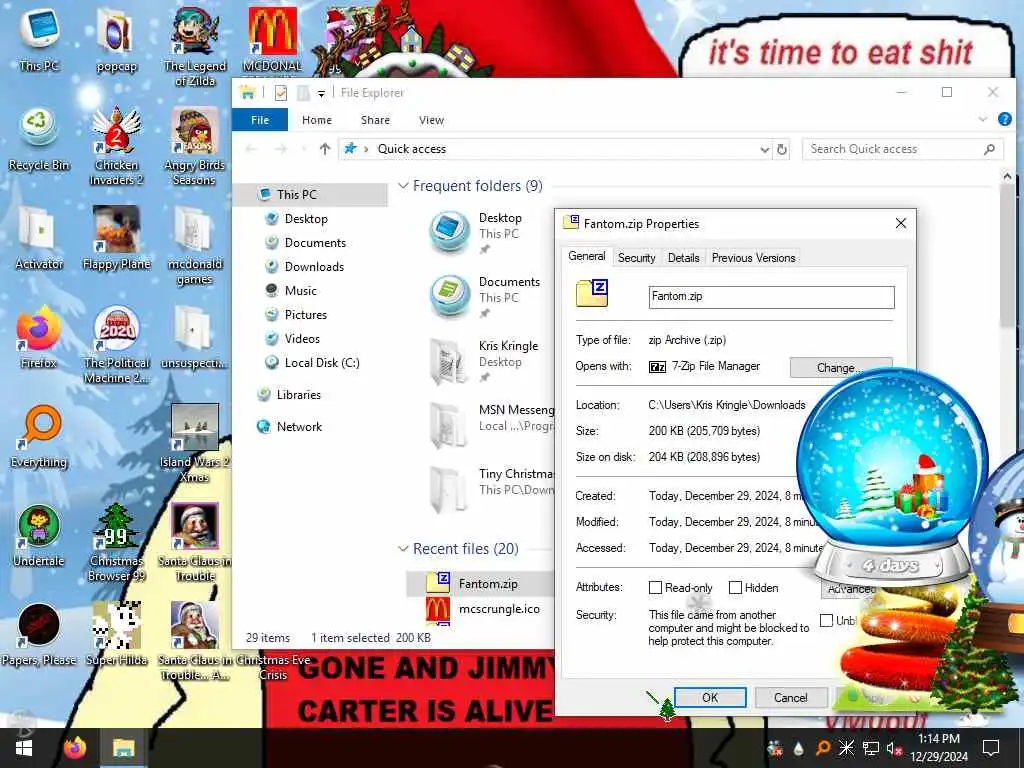This screenshot has height=768, width=1024.
Task: Launch Firefox from desktop shortcut
Action: (39, 337)
